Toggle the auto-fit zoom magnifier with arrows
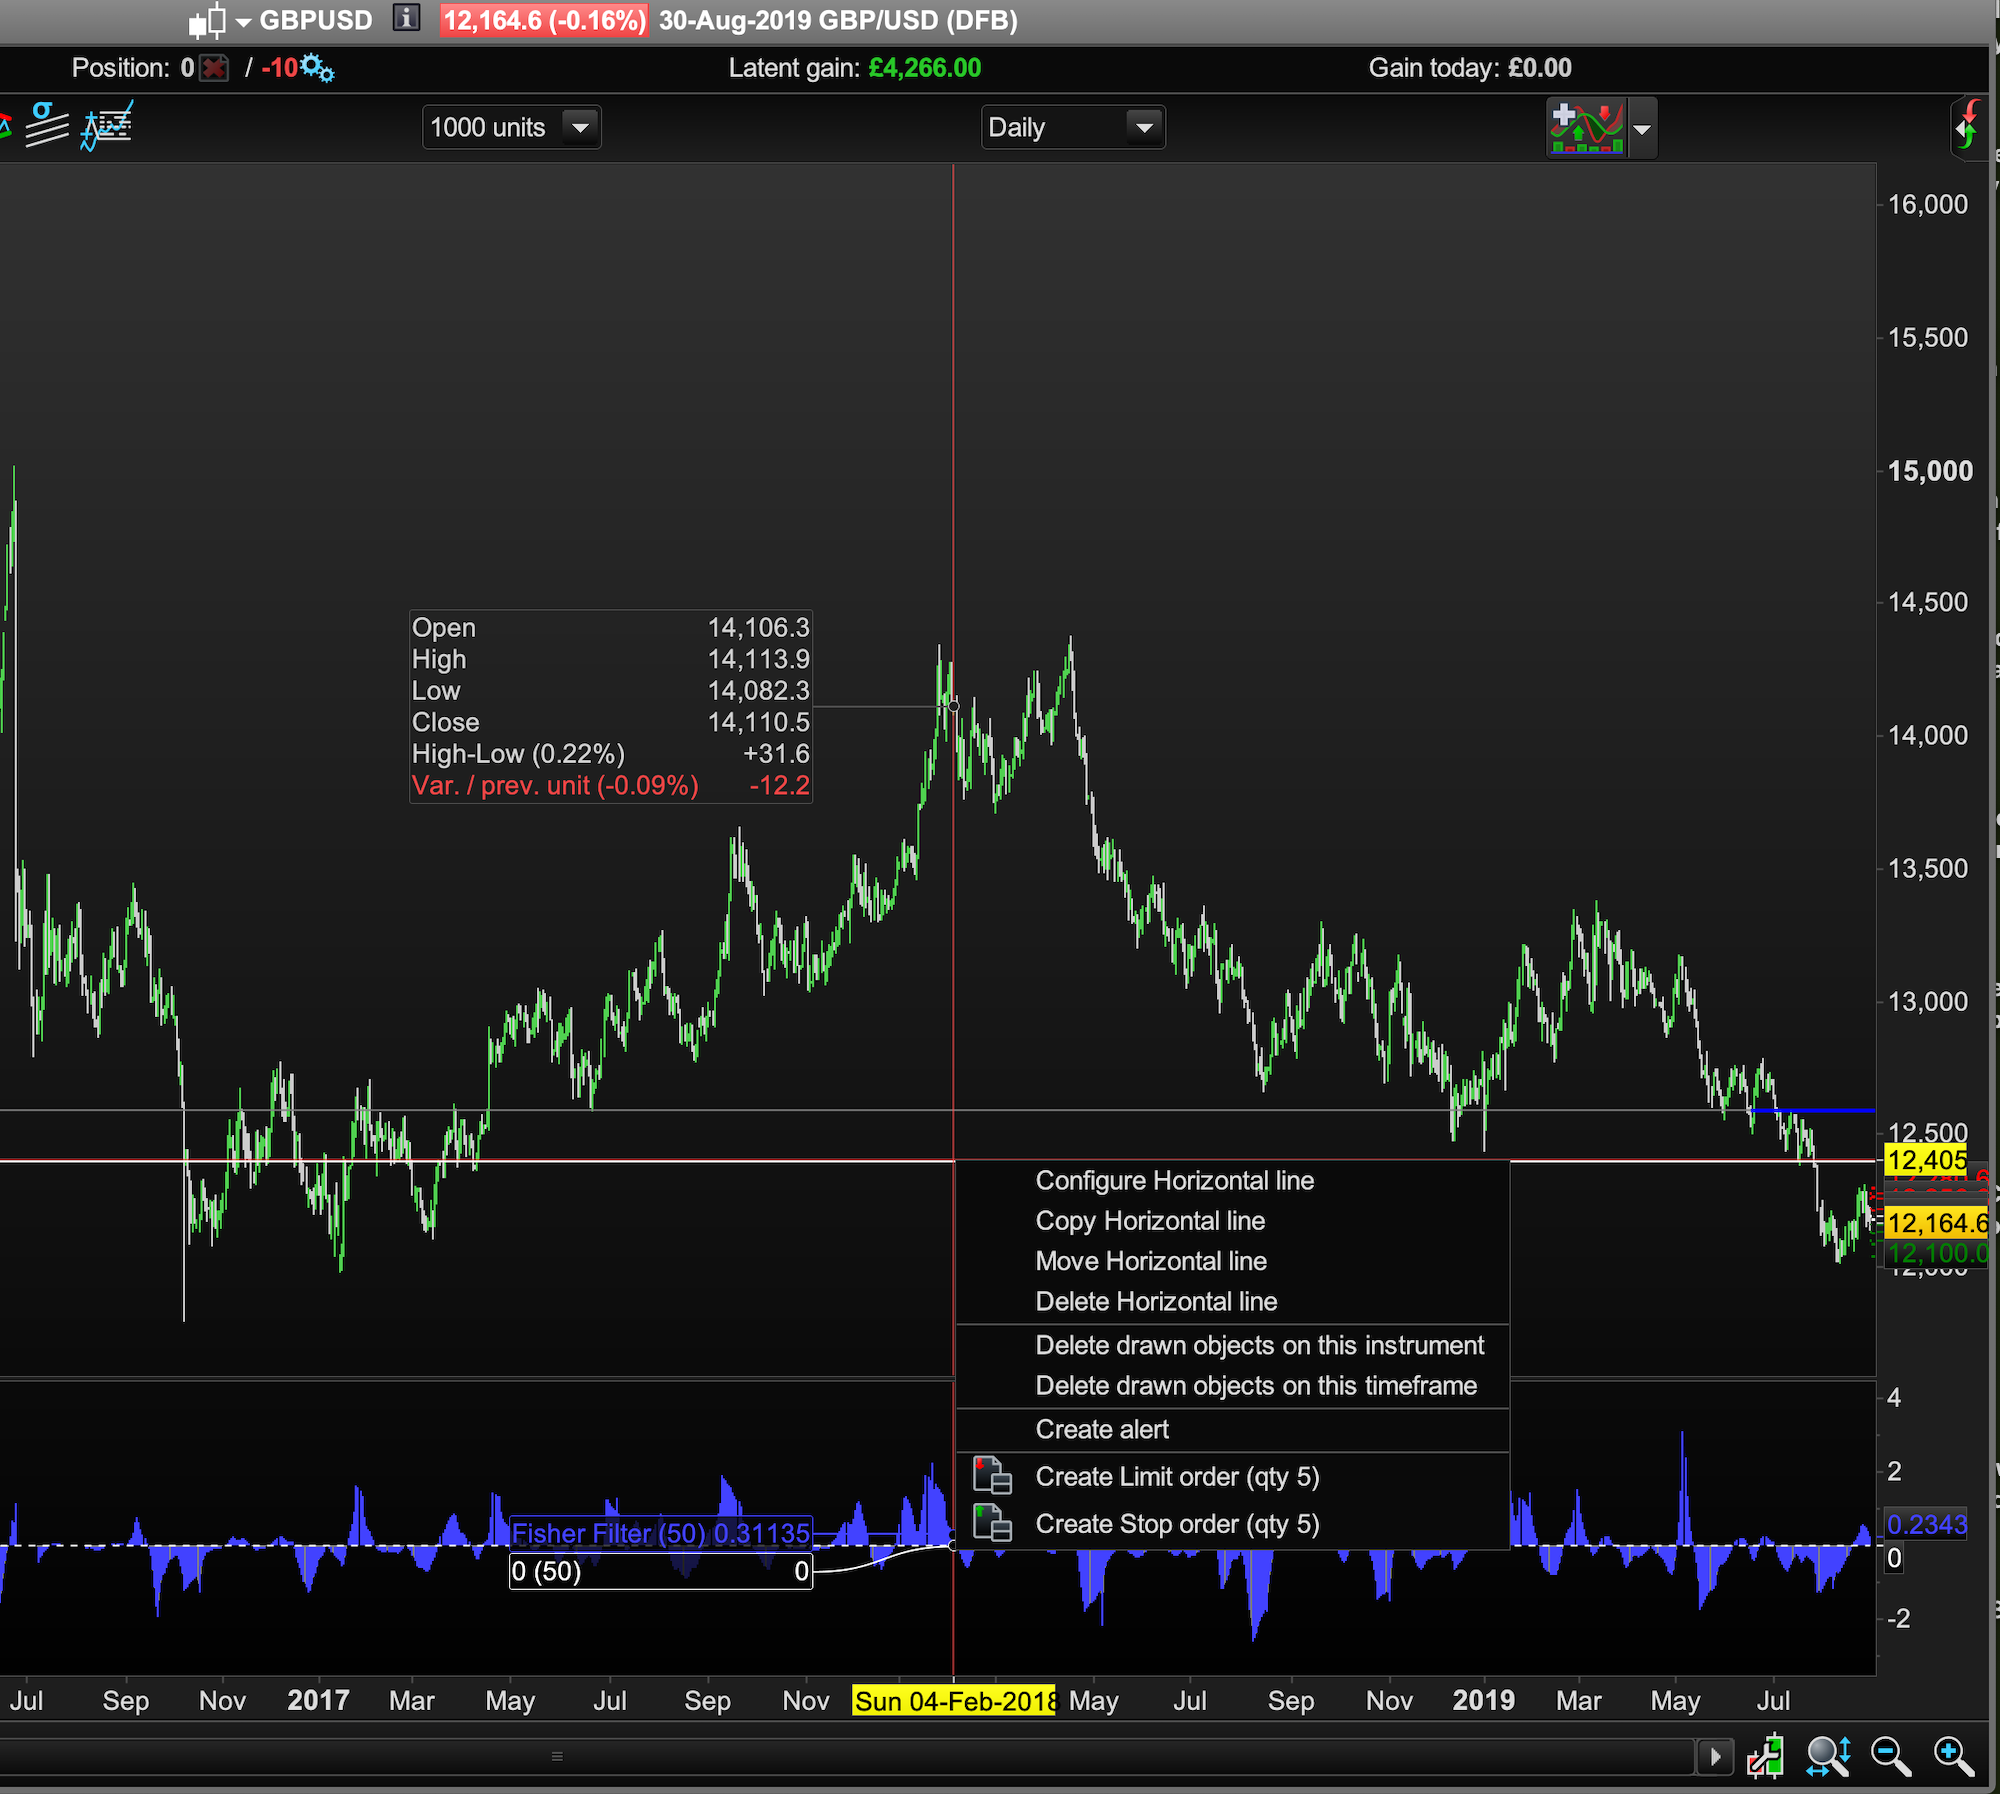 (x=1828, y=1756)
